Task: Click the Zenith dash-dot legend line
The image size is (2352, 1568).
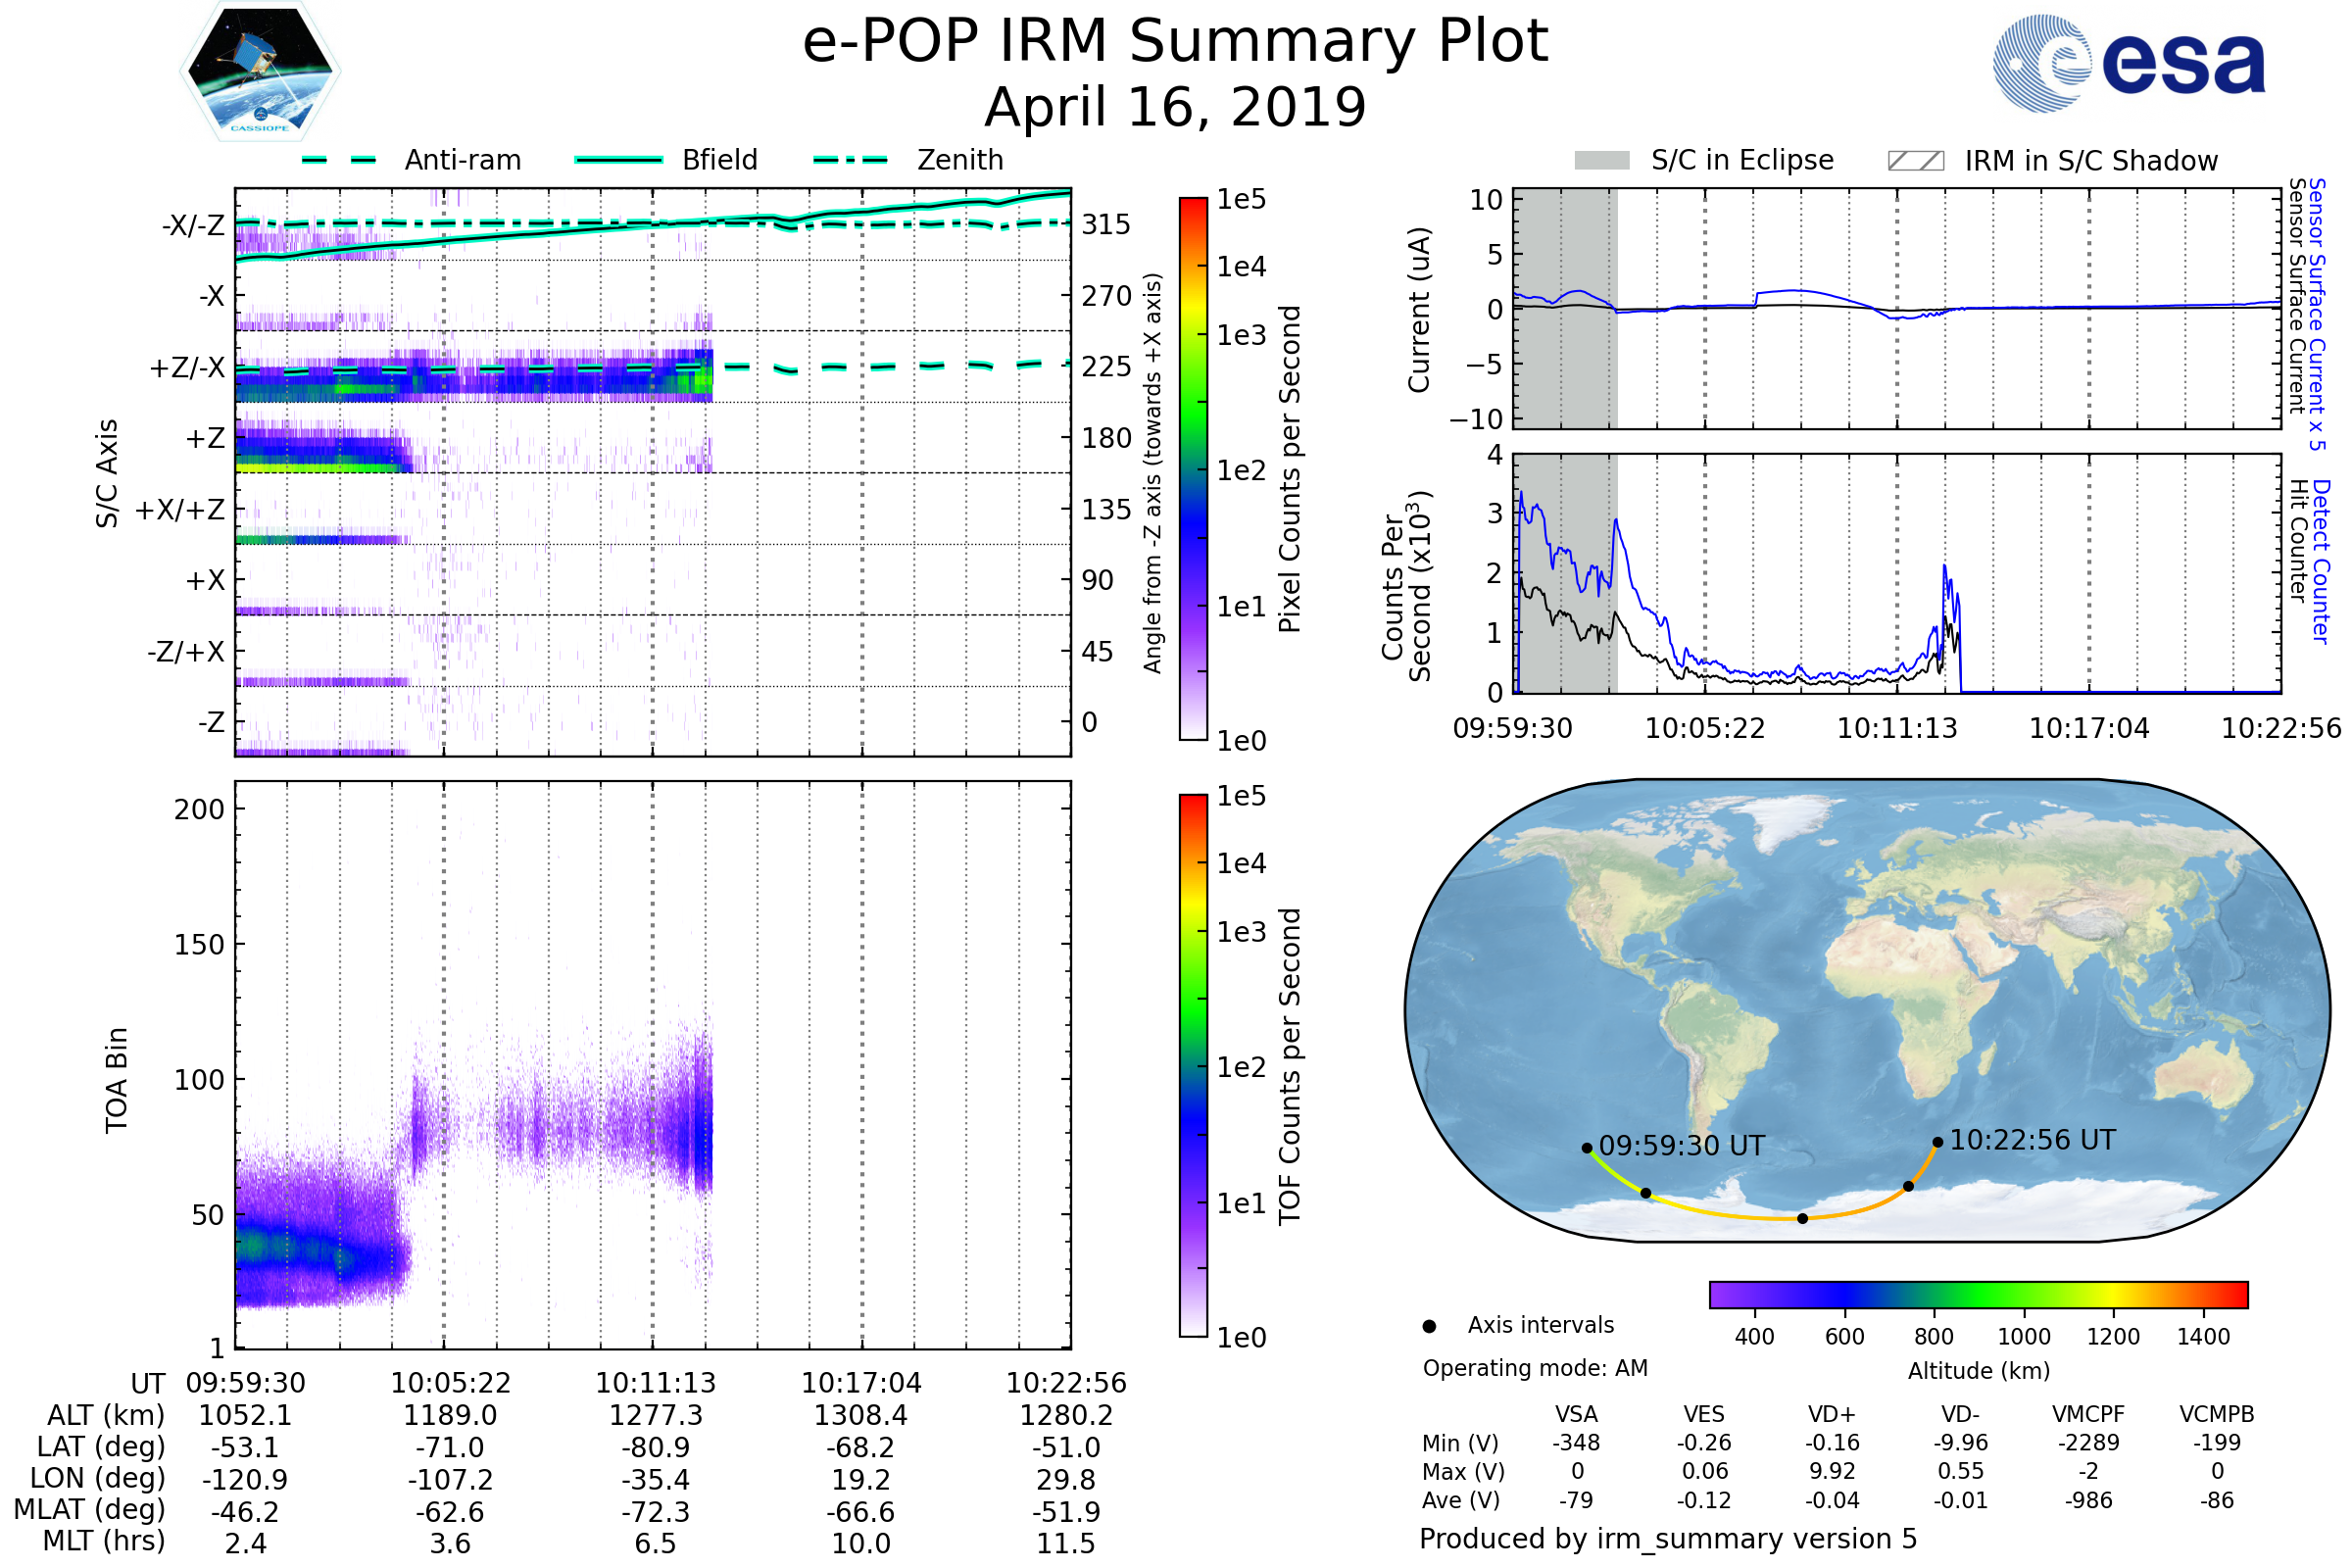Action: click(850, 160)
